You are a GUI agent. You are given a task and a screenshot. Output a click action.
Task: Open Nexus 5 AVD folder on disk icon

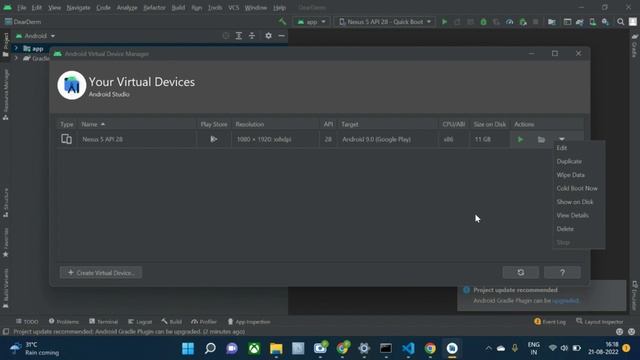pos(541,140)
